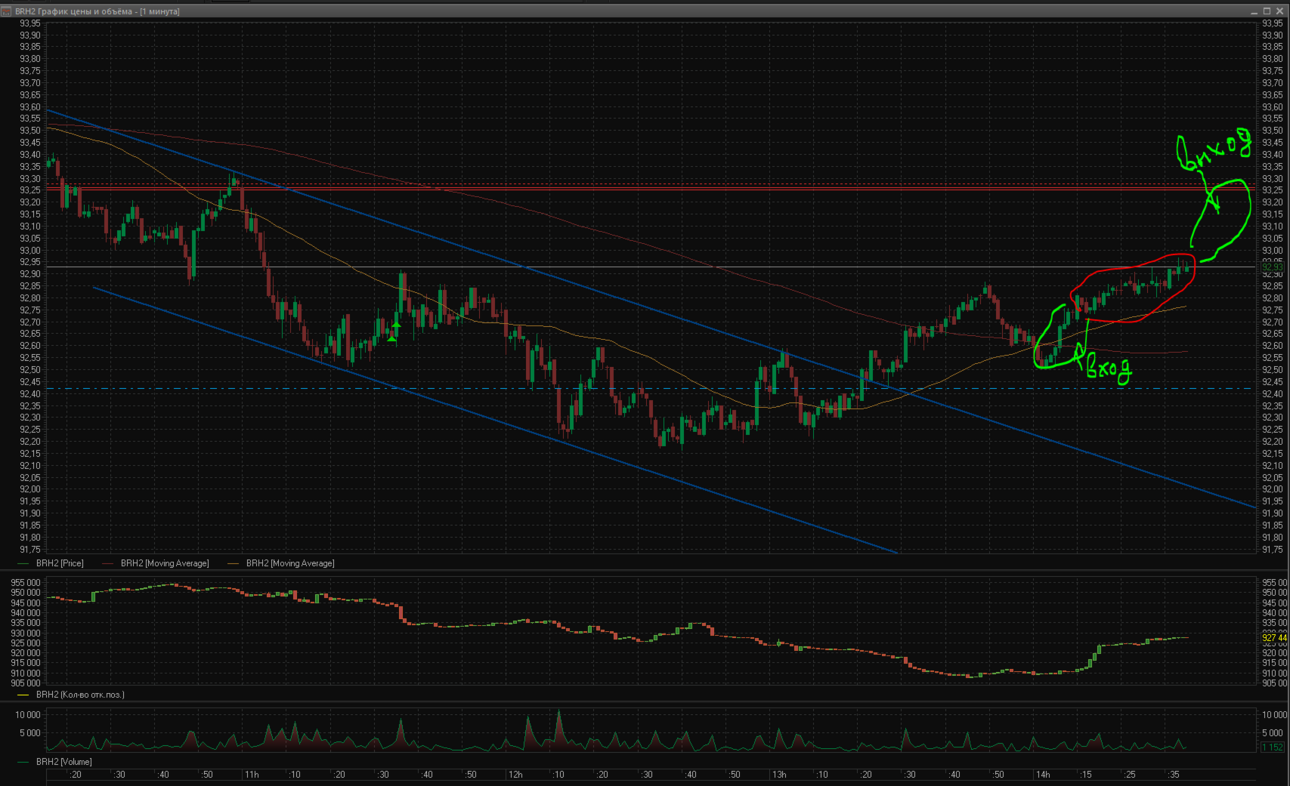This screenshot has height=786, width=1290.
Task: Click the '11h' label on the time axis
Action: point(251,775)
